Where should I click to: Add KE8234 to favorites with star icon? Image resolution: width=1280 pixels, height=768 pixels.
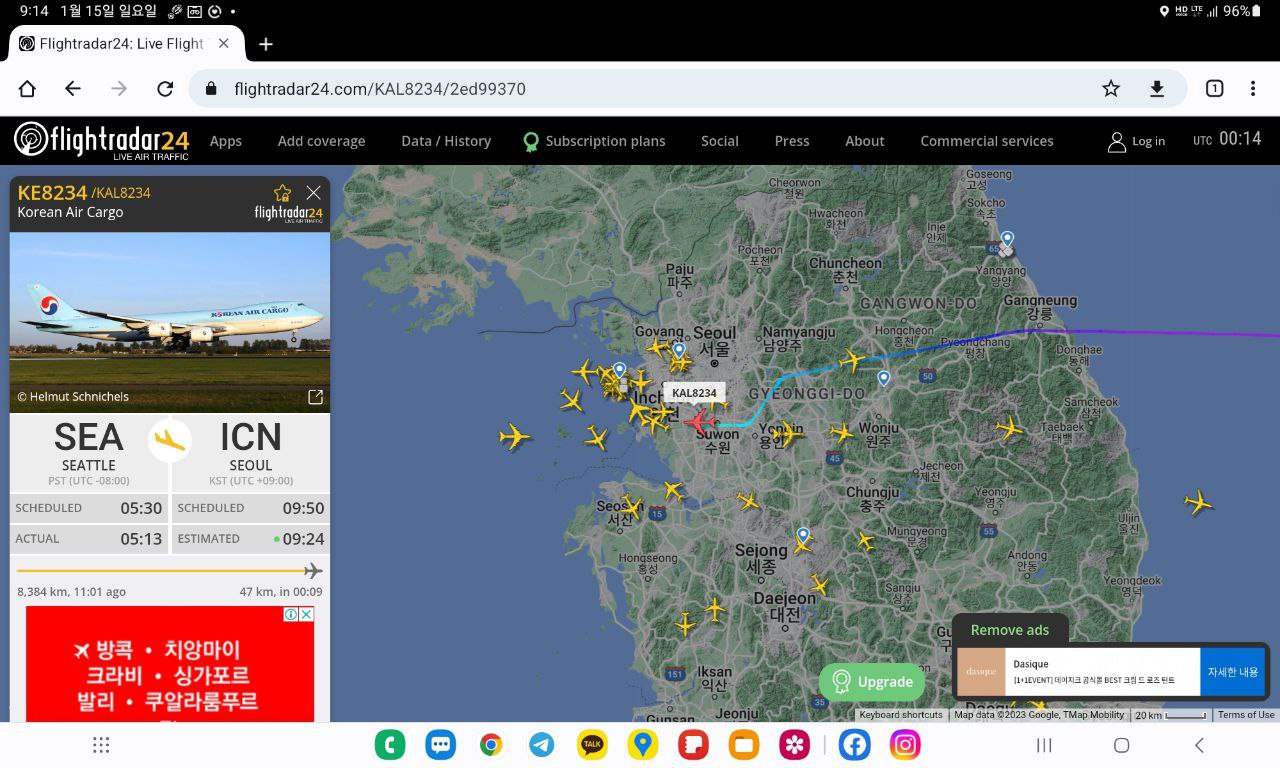click(283, 193)
